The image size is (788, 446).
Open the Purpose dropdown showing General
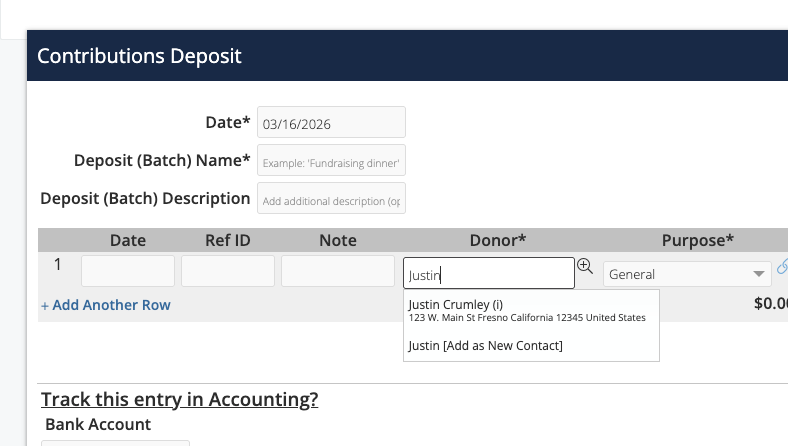[687, 274]
